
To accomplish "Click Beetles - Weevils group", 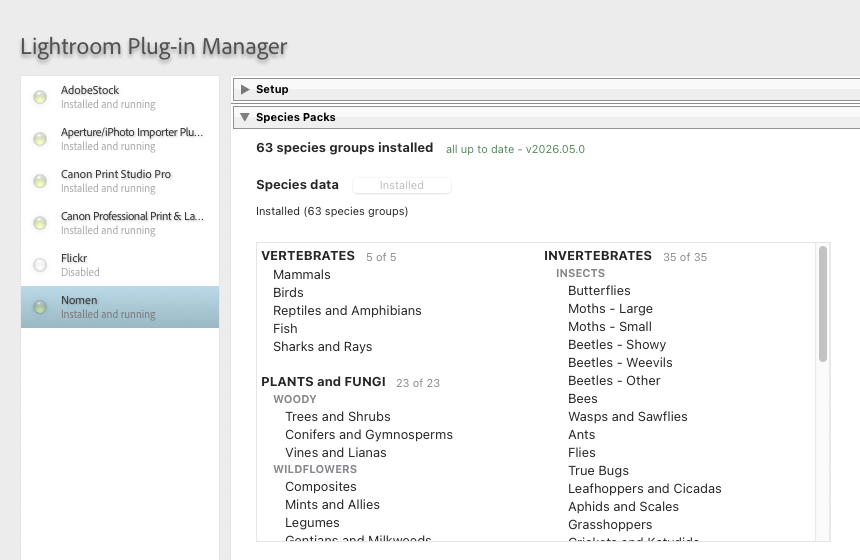I will [x=620, y=363].
